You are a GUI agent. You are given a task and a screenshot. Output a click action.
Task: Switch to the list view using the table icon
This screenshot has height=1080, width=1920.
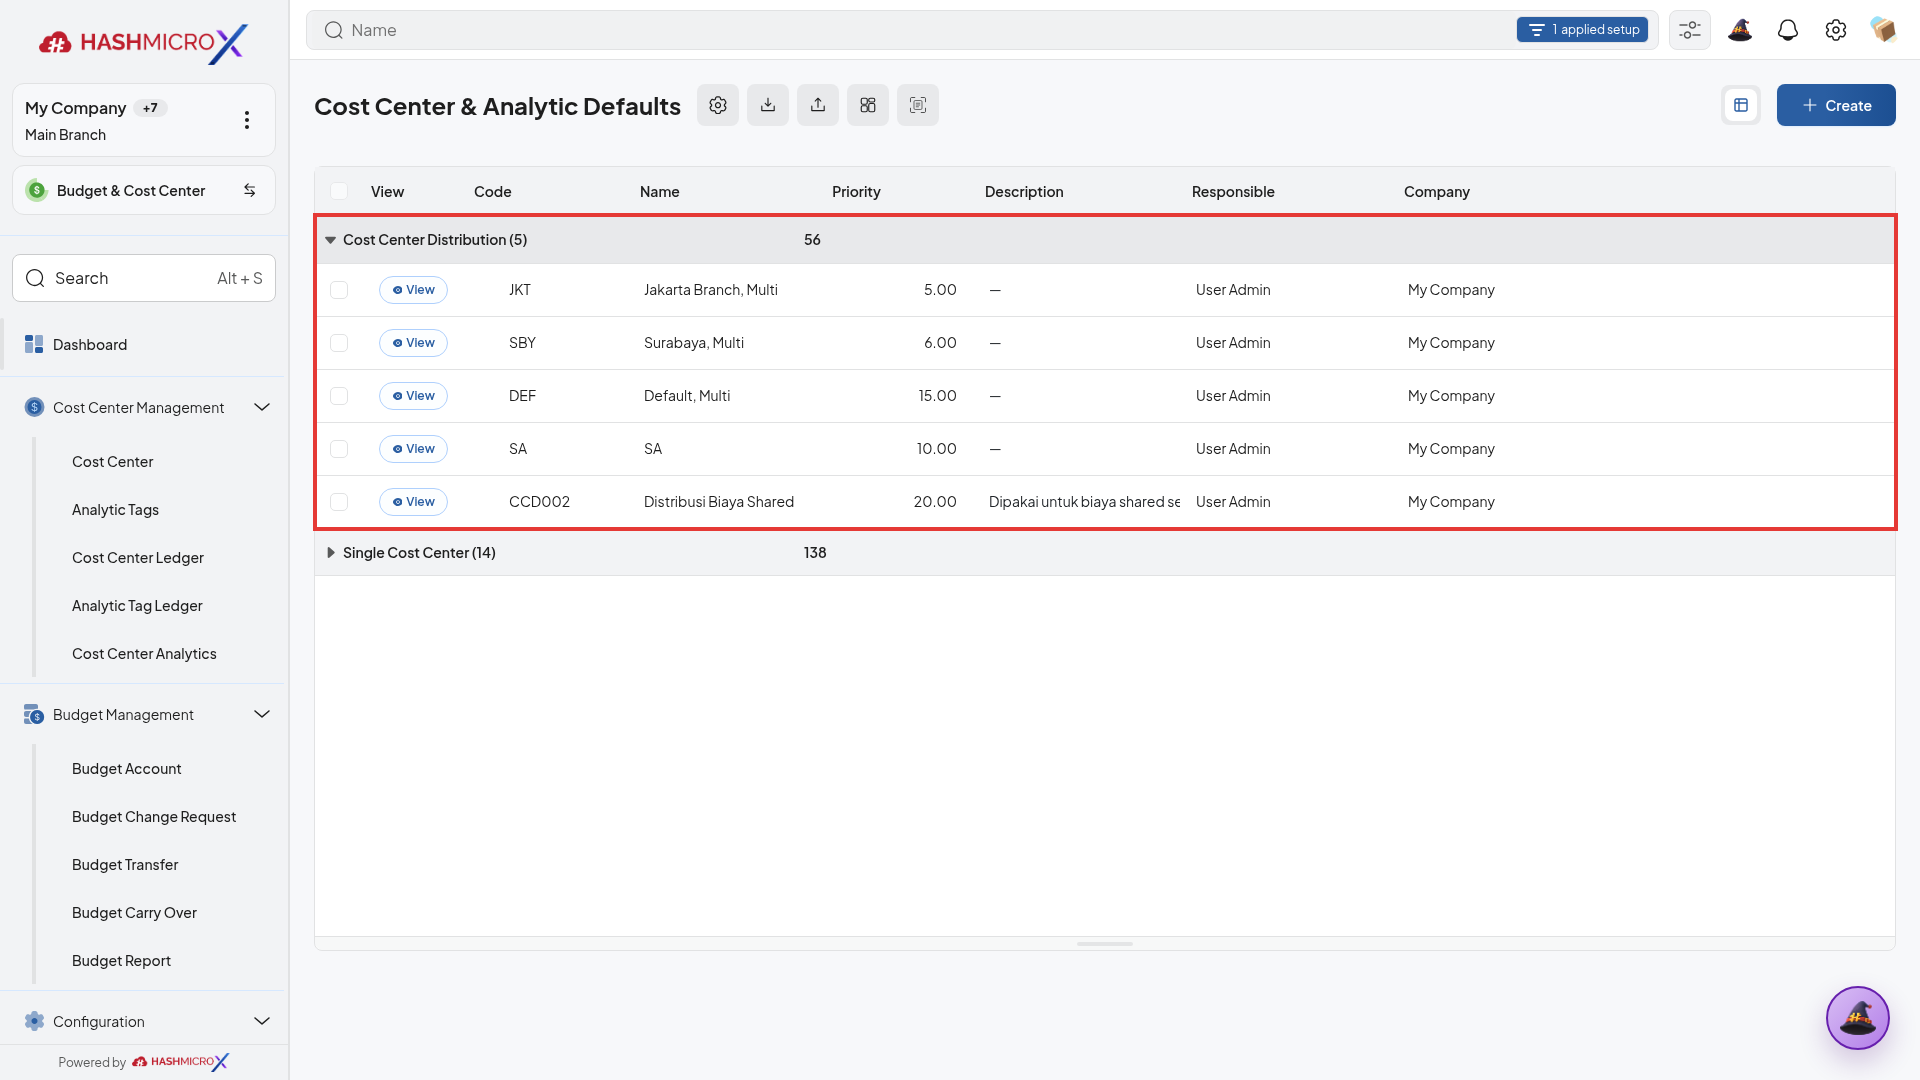point(1741,105)
